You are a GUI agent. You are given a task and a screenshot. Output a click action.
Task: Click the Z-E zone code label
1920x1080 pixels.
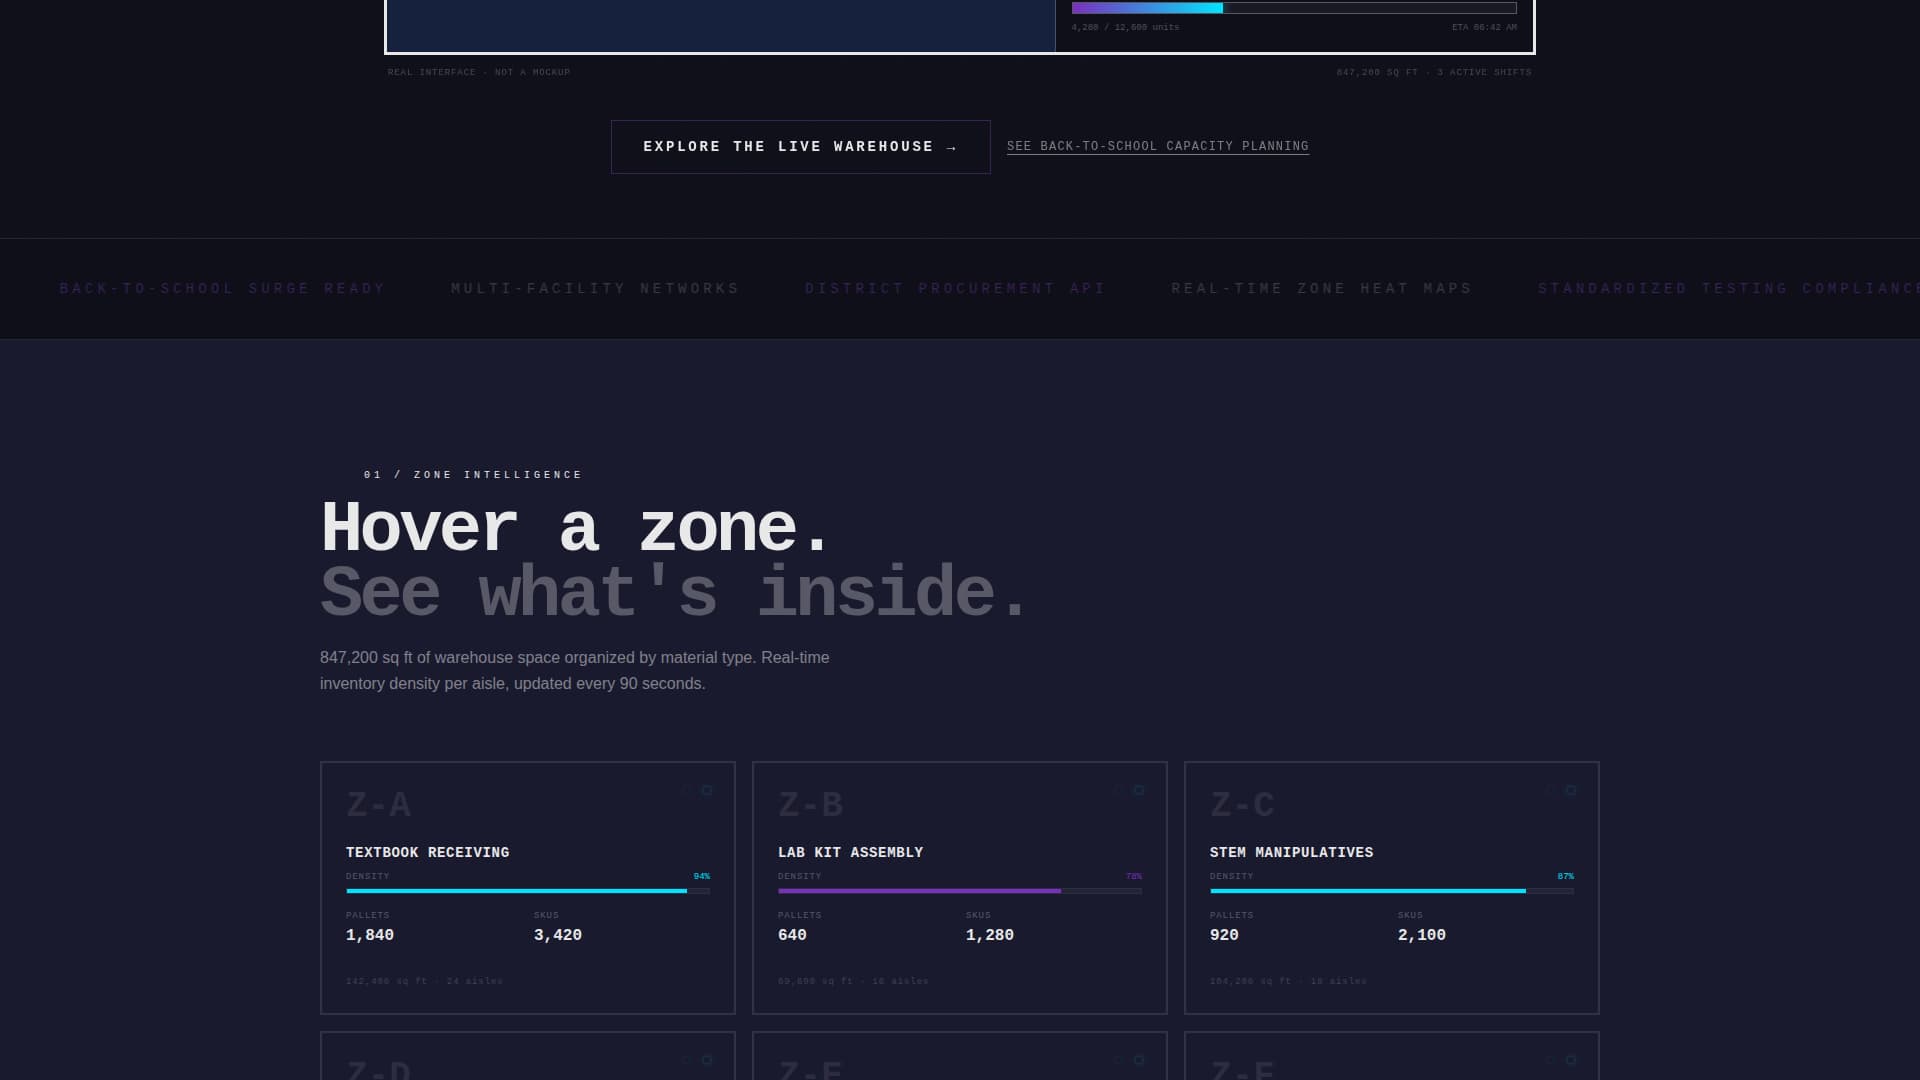810,1069
